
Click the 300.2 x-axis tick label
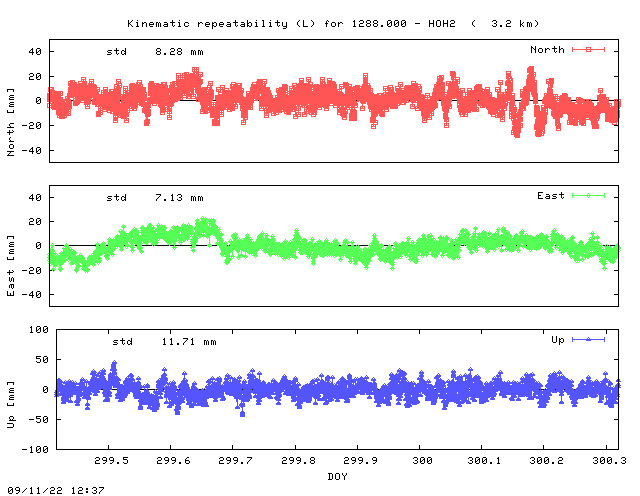tap(546, 460)
